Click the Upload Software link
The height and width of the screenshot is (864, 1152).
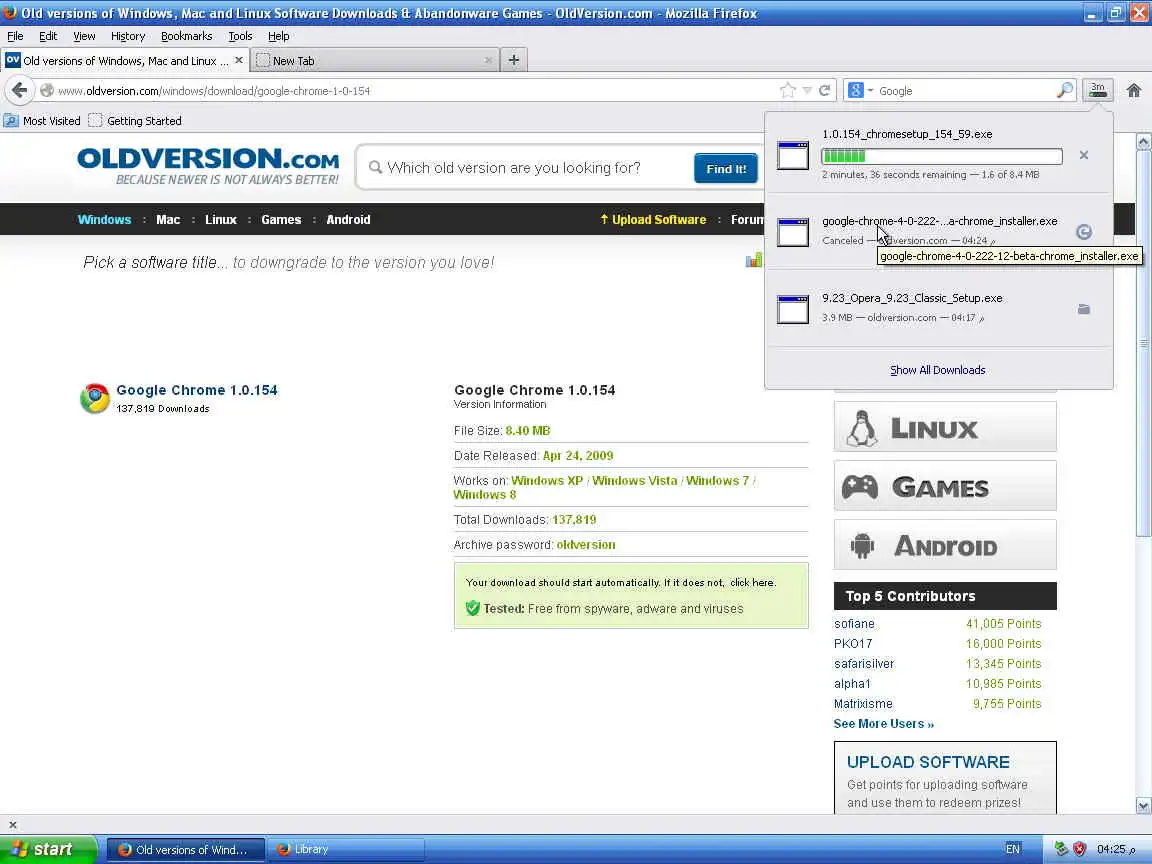pos(653,220)
